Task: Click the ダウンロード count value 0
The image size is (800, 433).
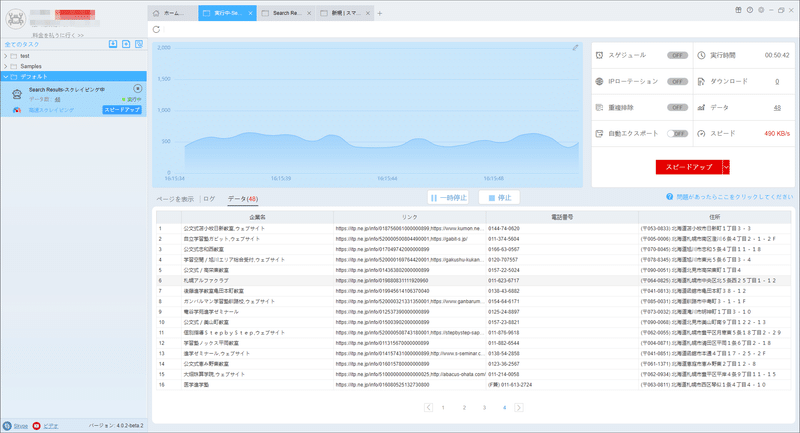Action: click(x=777, y=82)
